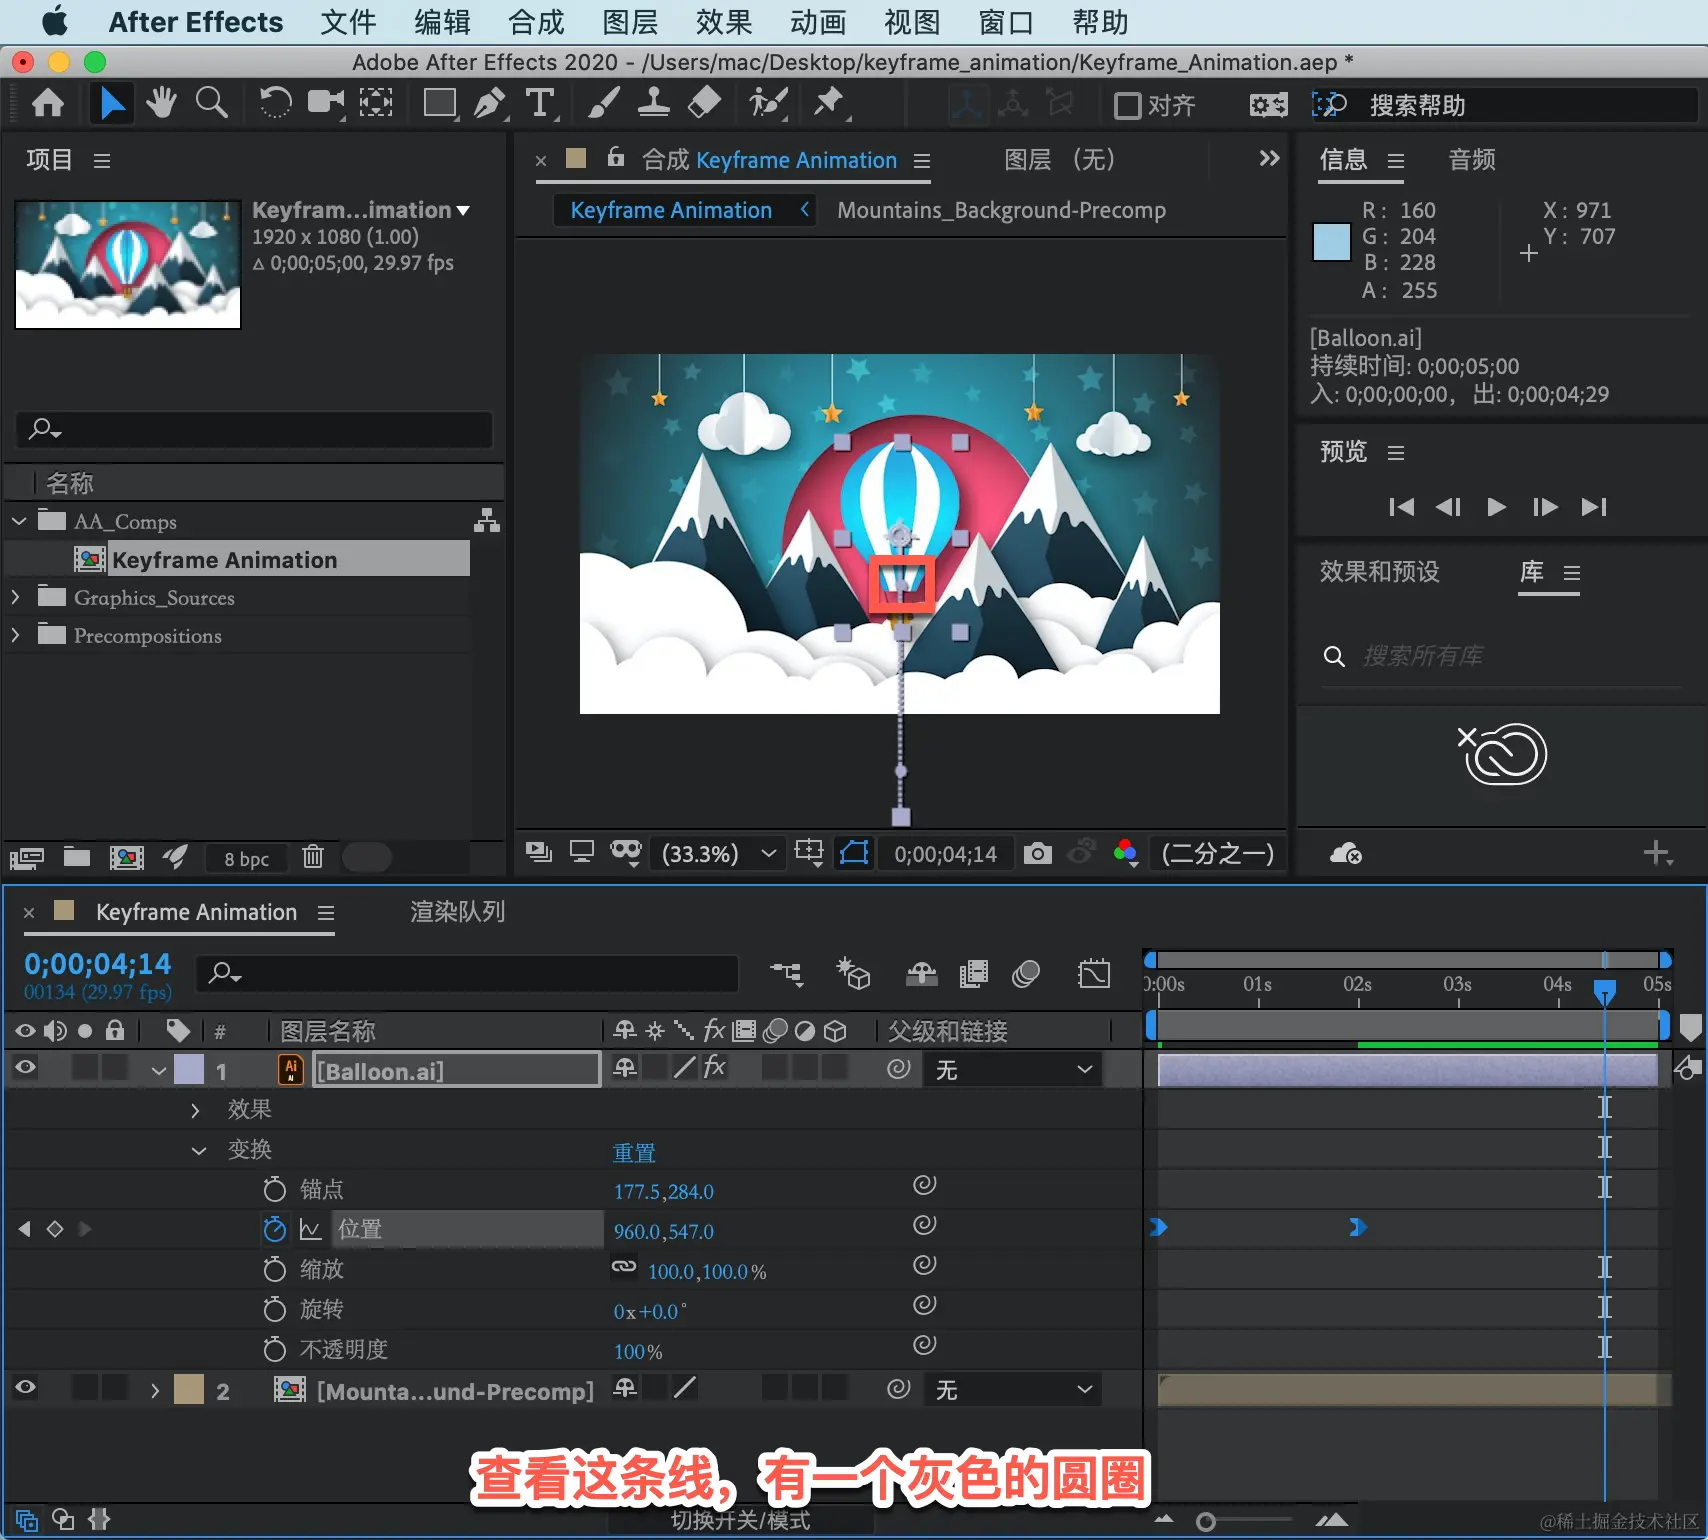Open the 动画 (Animation) menu
Viewport: 1708px width, 1540px height.
818,22
